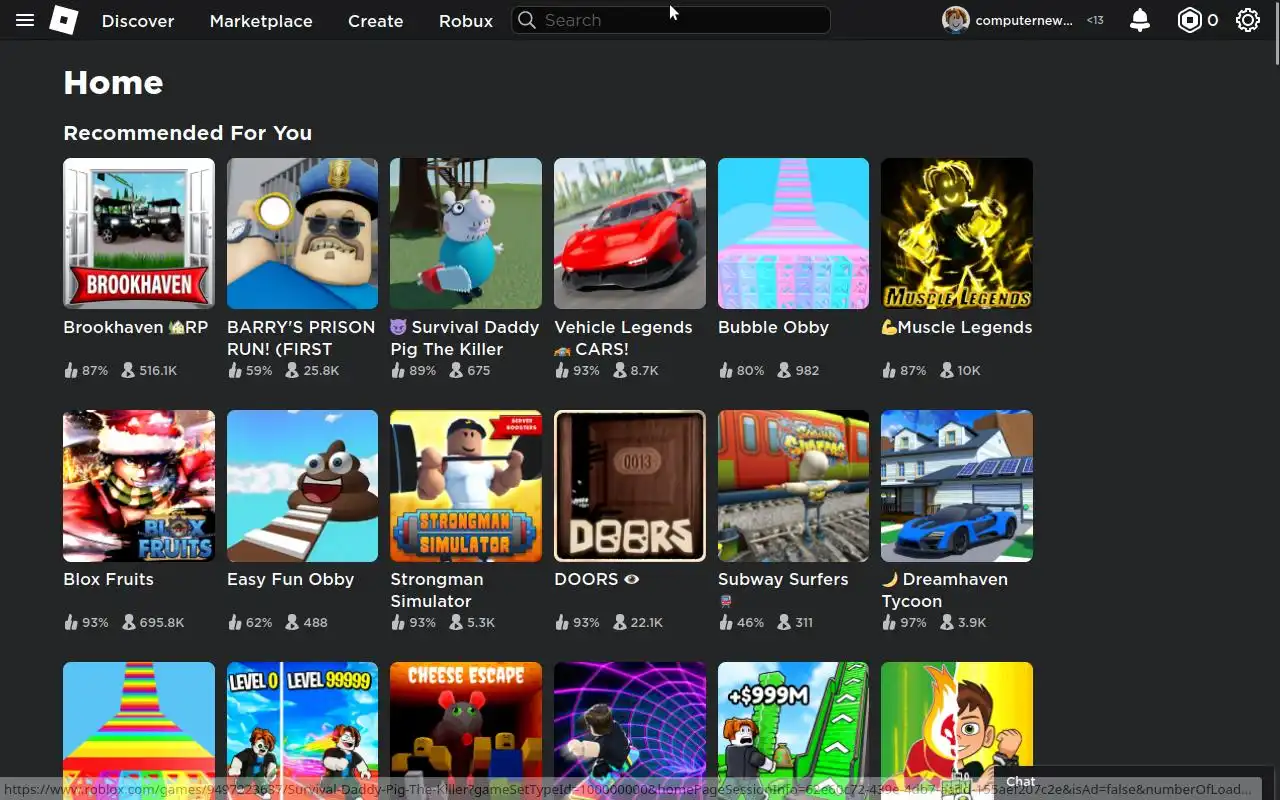Open the Cheese Escape thumbnail
This screenshot has height=800, width=1280.
coord(466,731)
